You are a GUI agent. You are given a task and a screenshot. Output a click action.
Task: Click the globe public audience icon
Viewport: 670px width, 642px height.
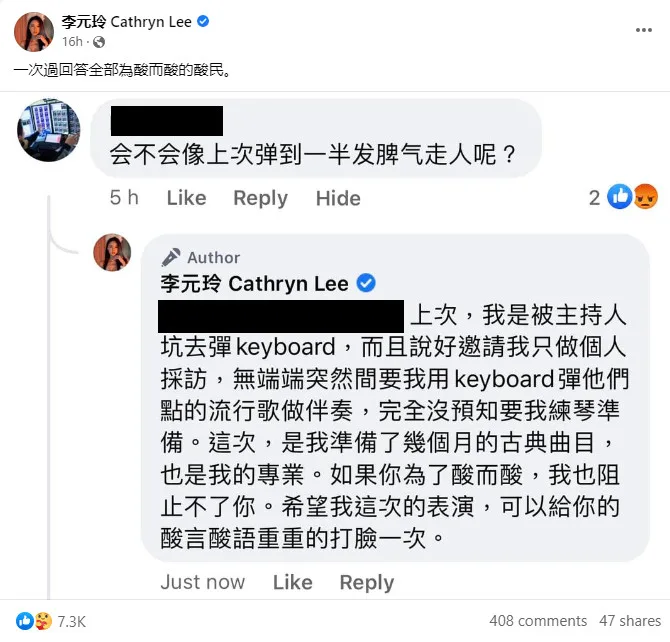pyautogui.click(x=99, y=42)
